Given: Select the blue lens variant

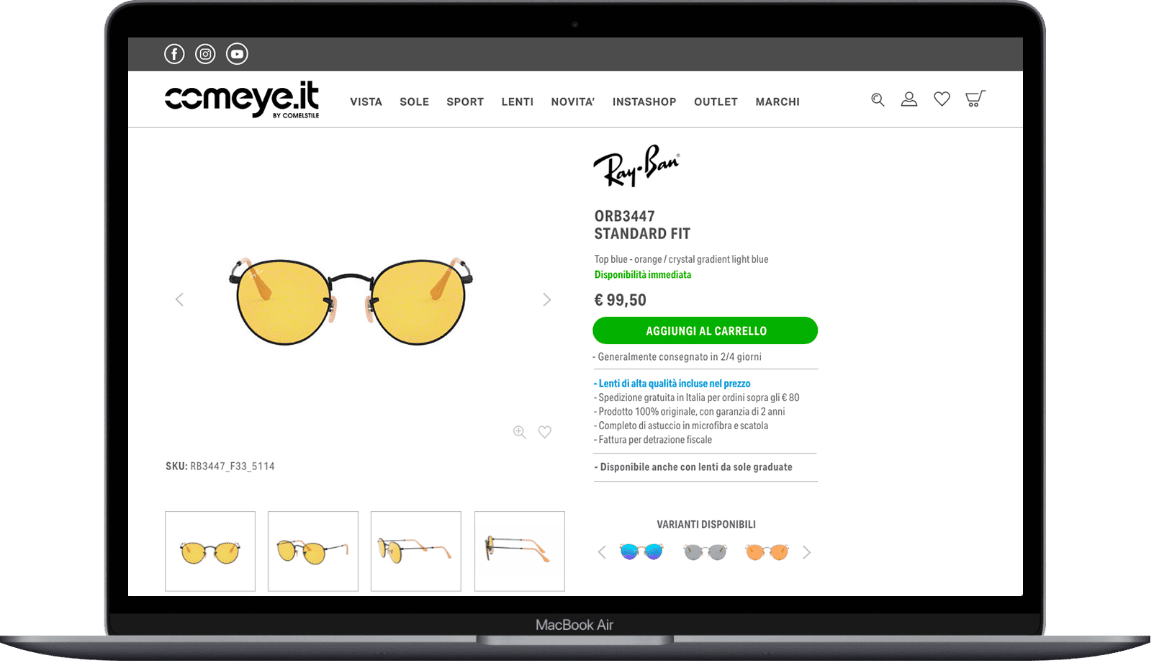Looking at the screenshot, I should click(x=642, y=552).
